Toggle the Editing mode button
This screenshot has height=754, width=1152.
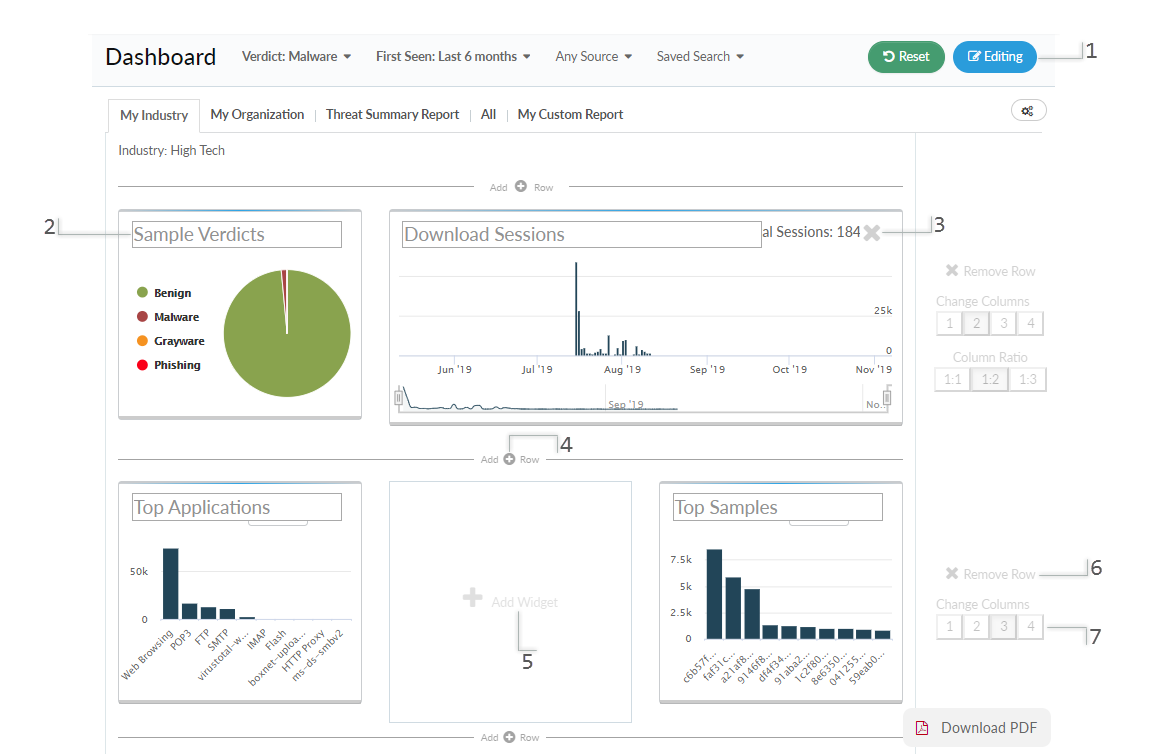[x=994, y=57]
